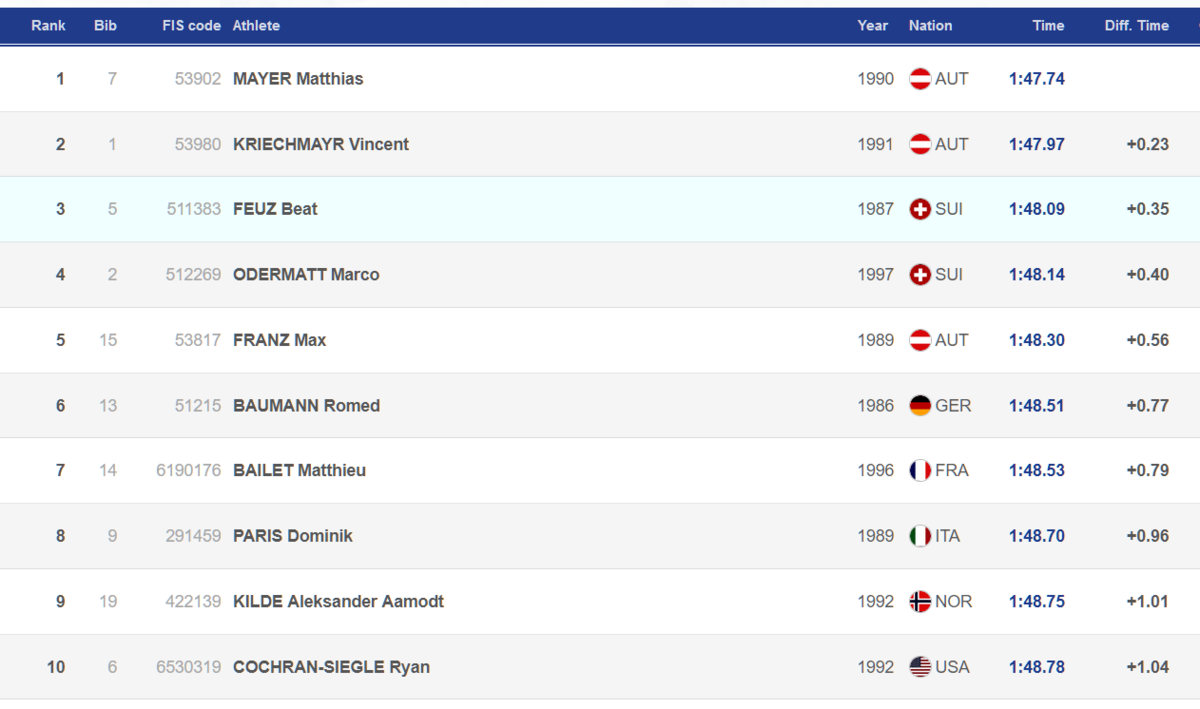Click Italy flag icon in PARIS Dominik row
Screen dimensions: 1200x709
point(920,536)
